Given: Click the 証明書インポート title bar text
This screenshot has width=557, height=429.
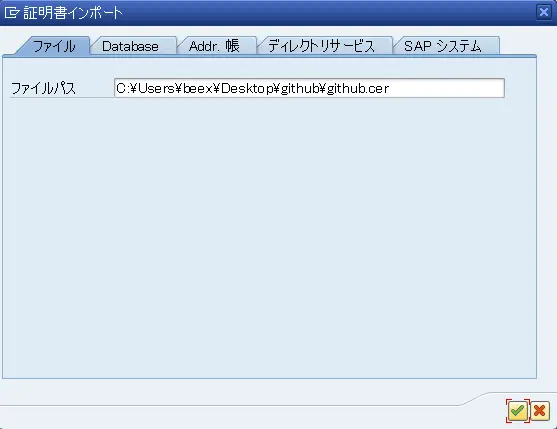Looking at the screenshot, I should tap(73, 13).
